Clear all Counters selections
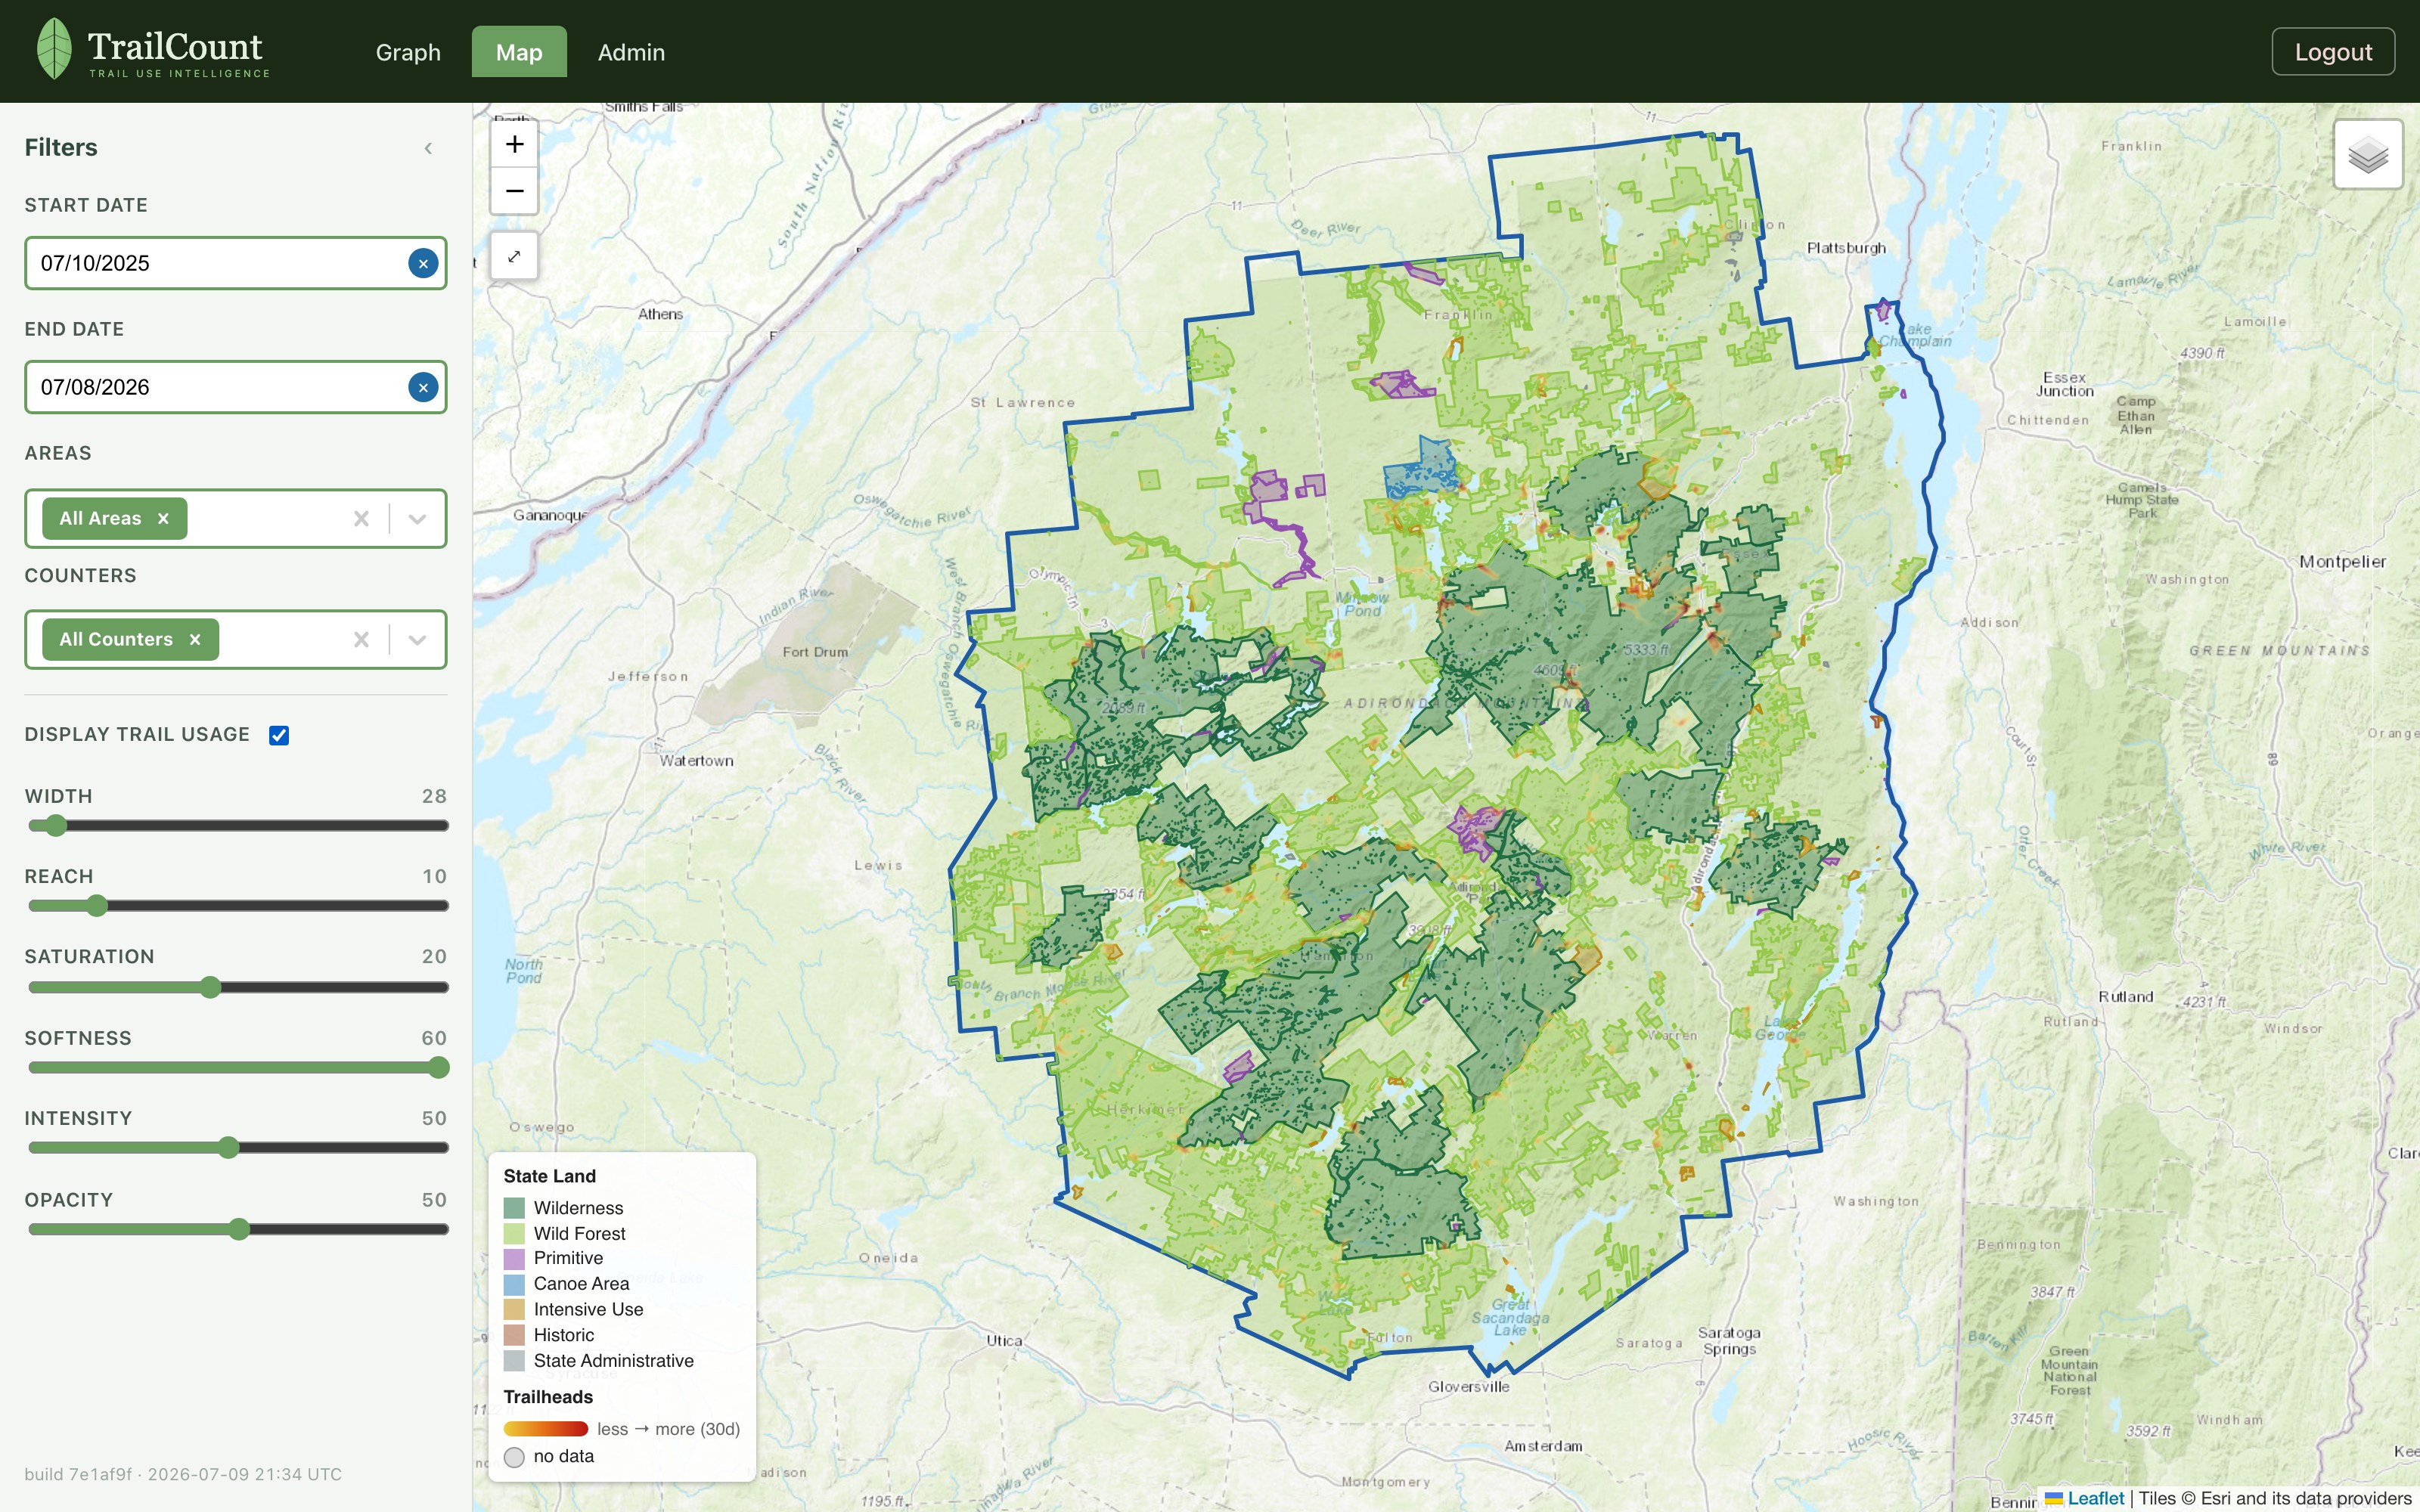The image size is (2420, 1512). [361, 639]
